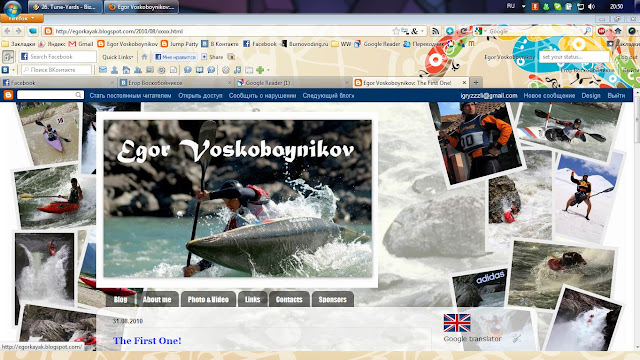Click the Gmail bookmark
Viewport: 640px width, 360px height.
[x=81, y=44]
